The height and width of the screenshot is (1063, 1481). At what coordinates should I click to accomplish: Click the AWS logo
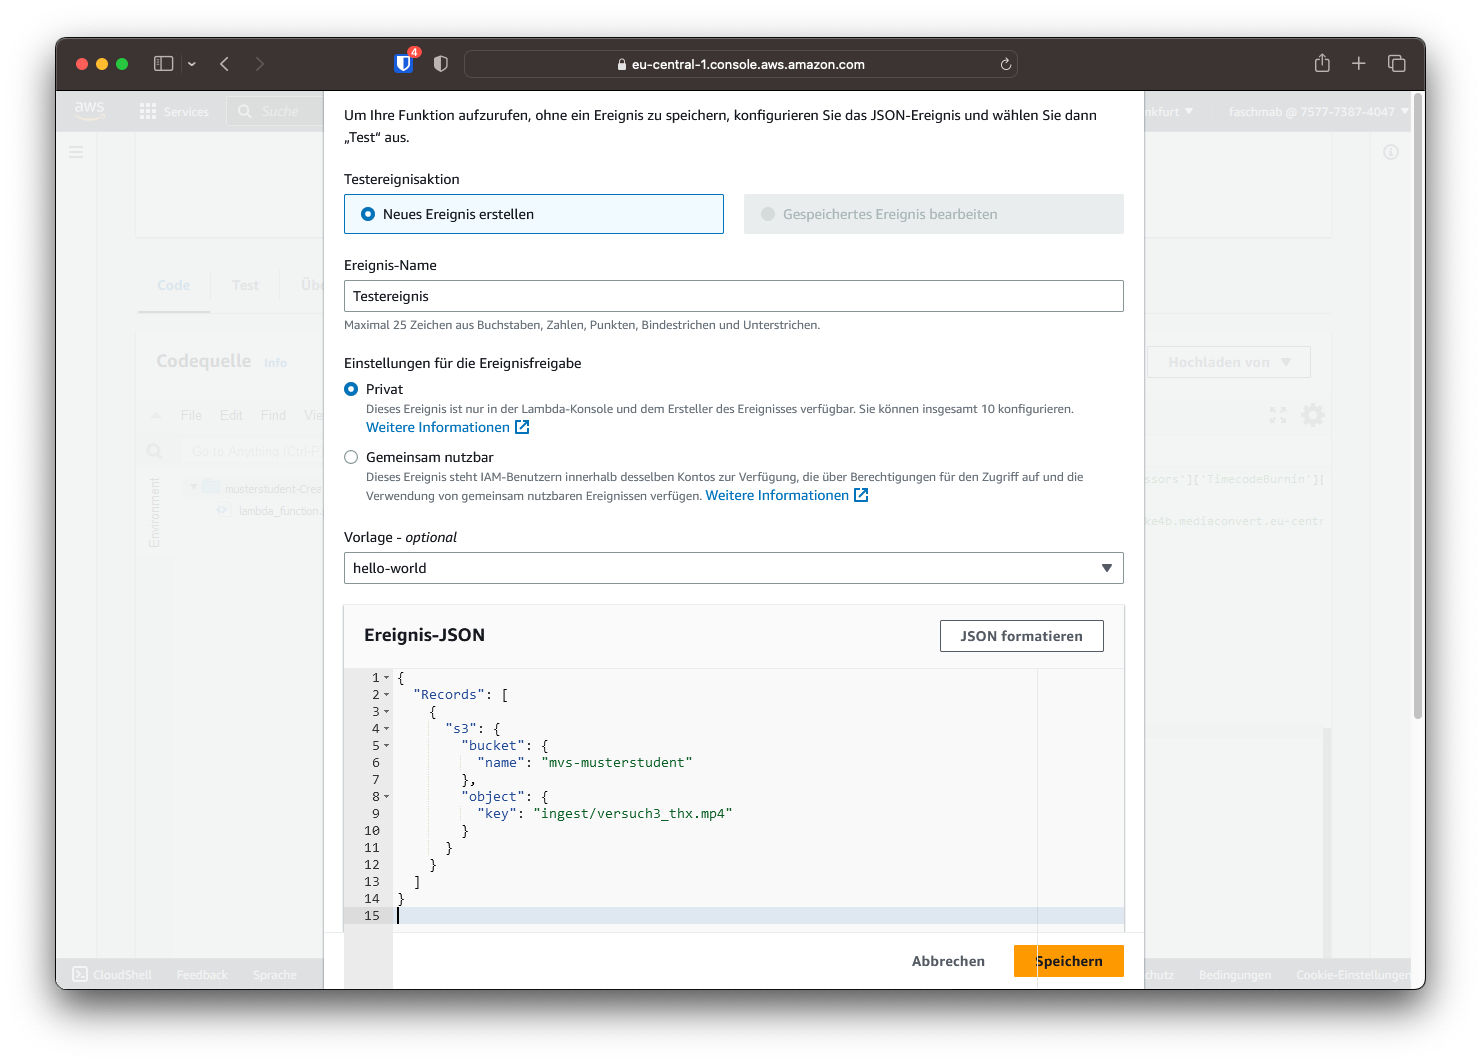[89, 110]
